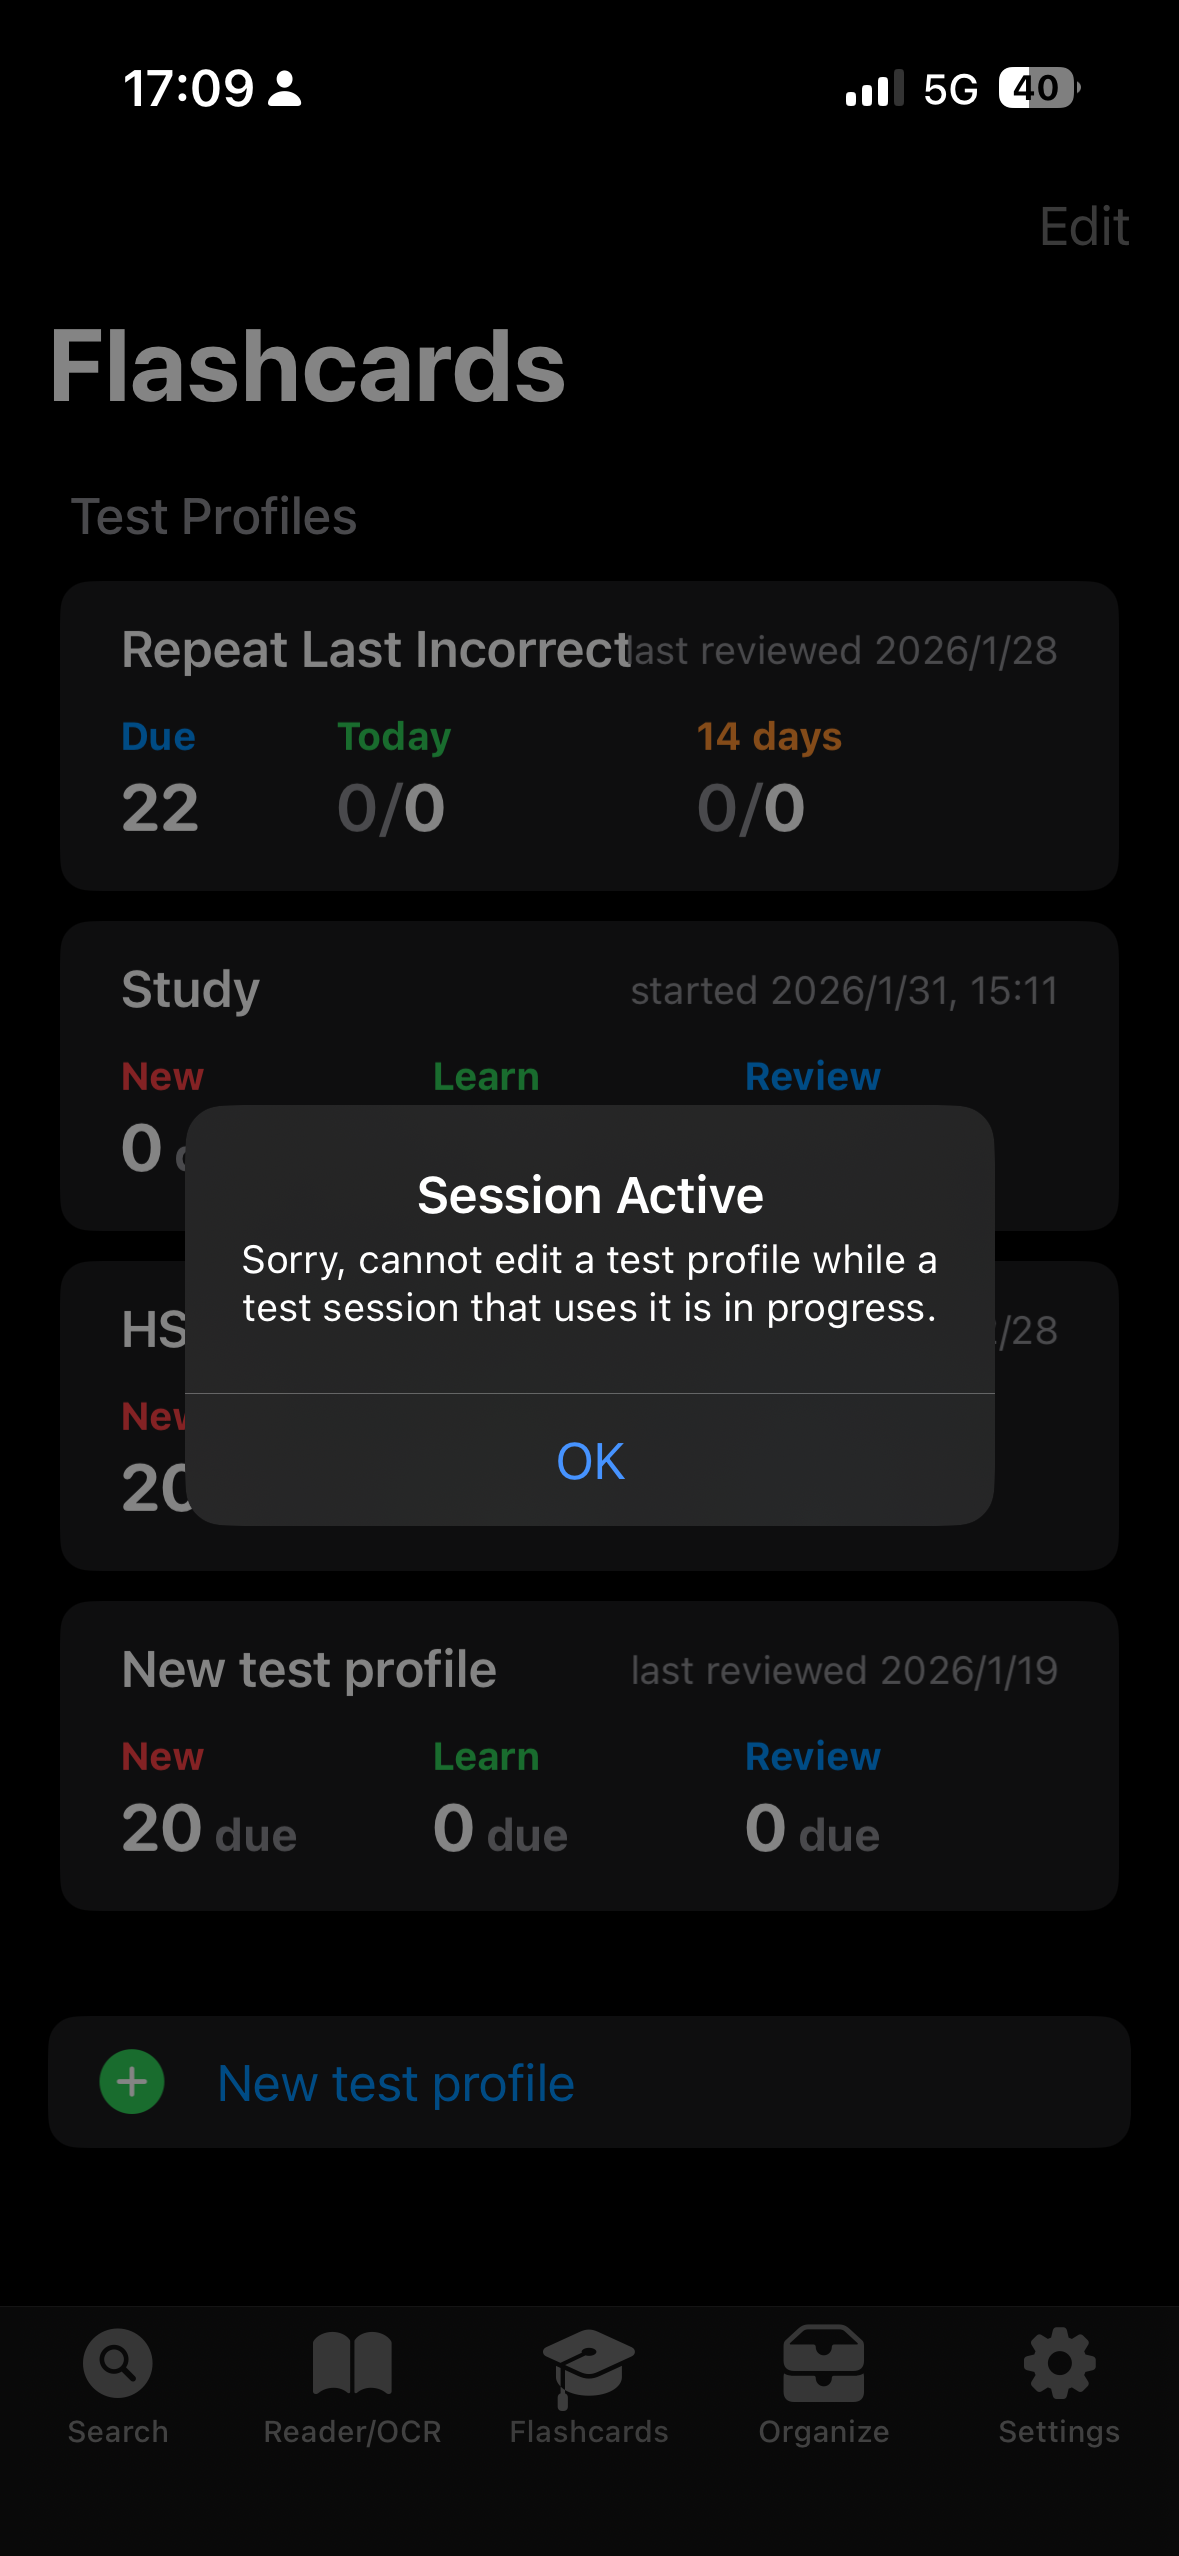
Task: Tap the battery indicator in status bar
Action: click(1039, 88)
